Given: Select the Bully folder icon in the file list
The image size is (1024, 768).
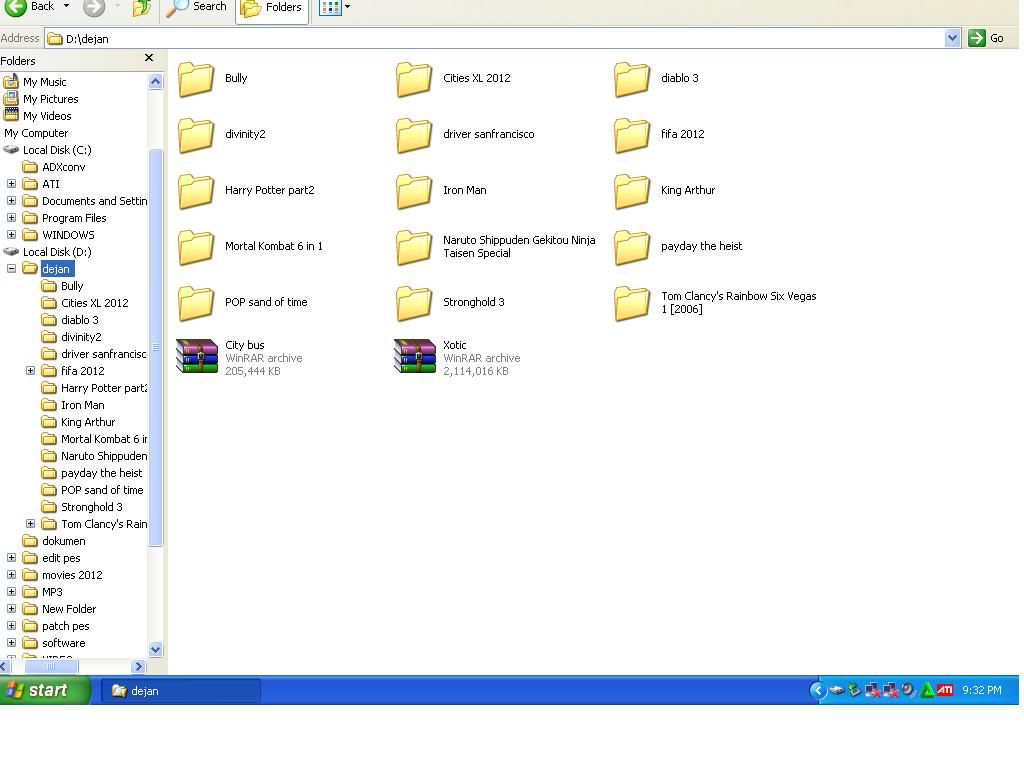Looking at the screenshot, I should (x=196, y=79).
